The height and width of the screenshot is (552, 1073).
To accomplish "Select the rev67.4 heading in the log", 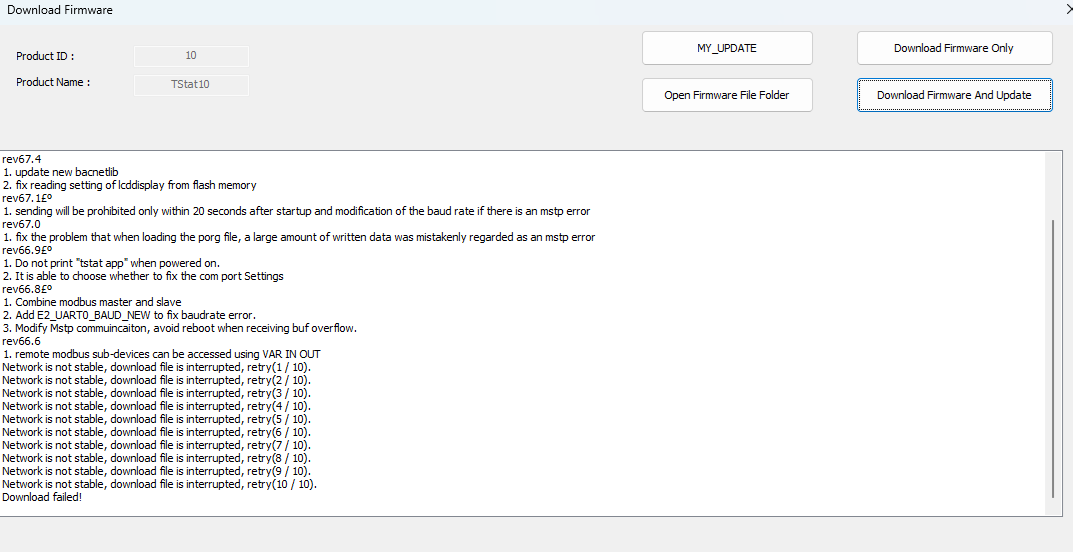I will [22, 159].
